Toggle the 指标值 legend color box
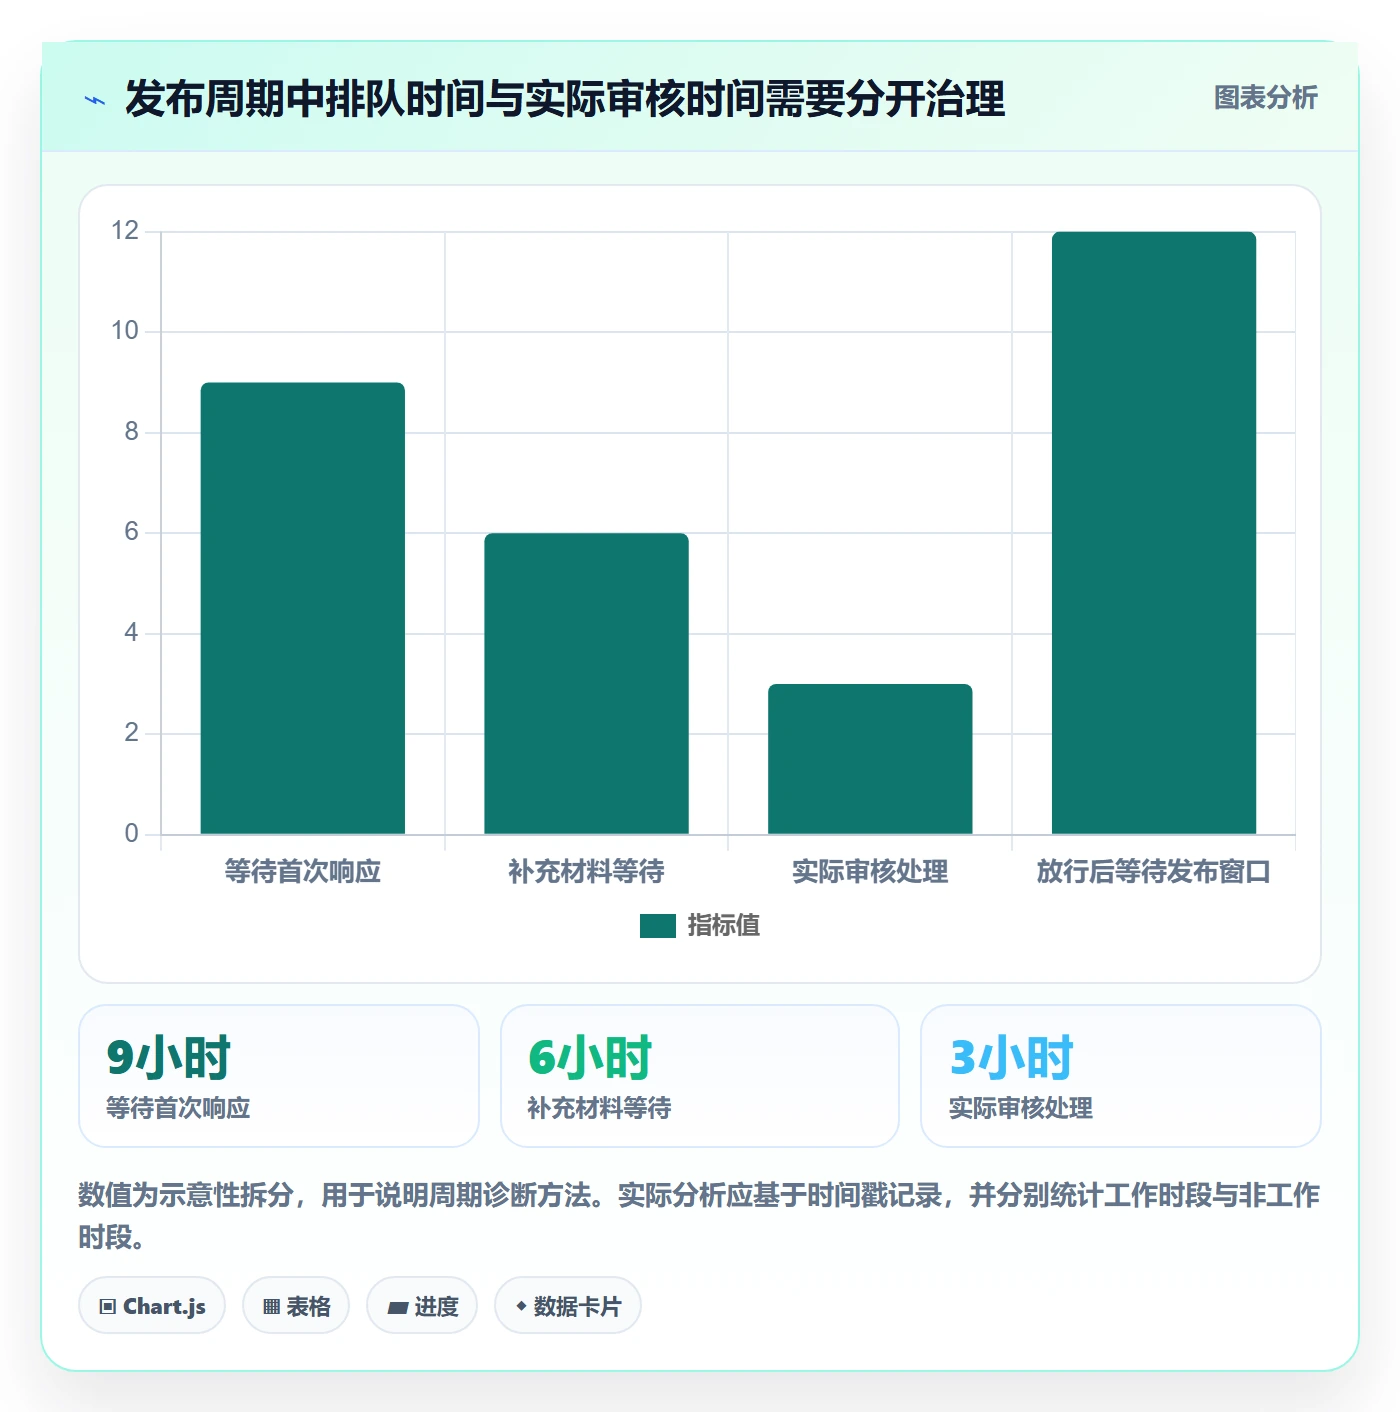This screenshot has height=1412, width=1400. tap(658, 926)
